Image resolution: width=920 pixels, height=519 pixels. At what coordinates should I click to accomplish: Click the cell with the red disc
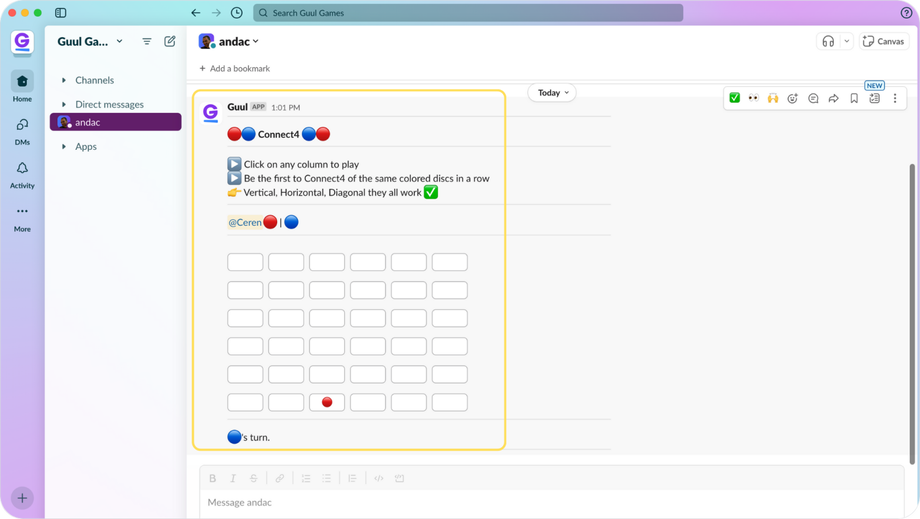tap(327, 402)
